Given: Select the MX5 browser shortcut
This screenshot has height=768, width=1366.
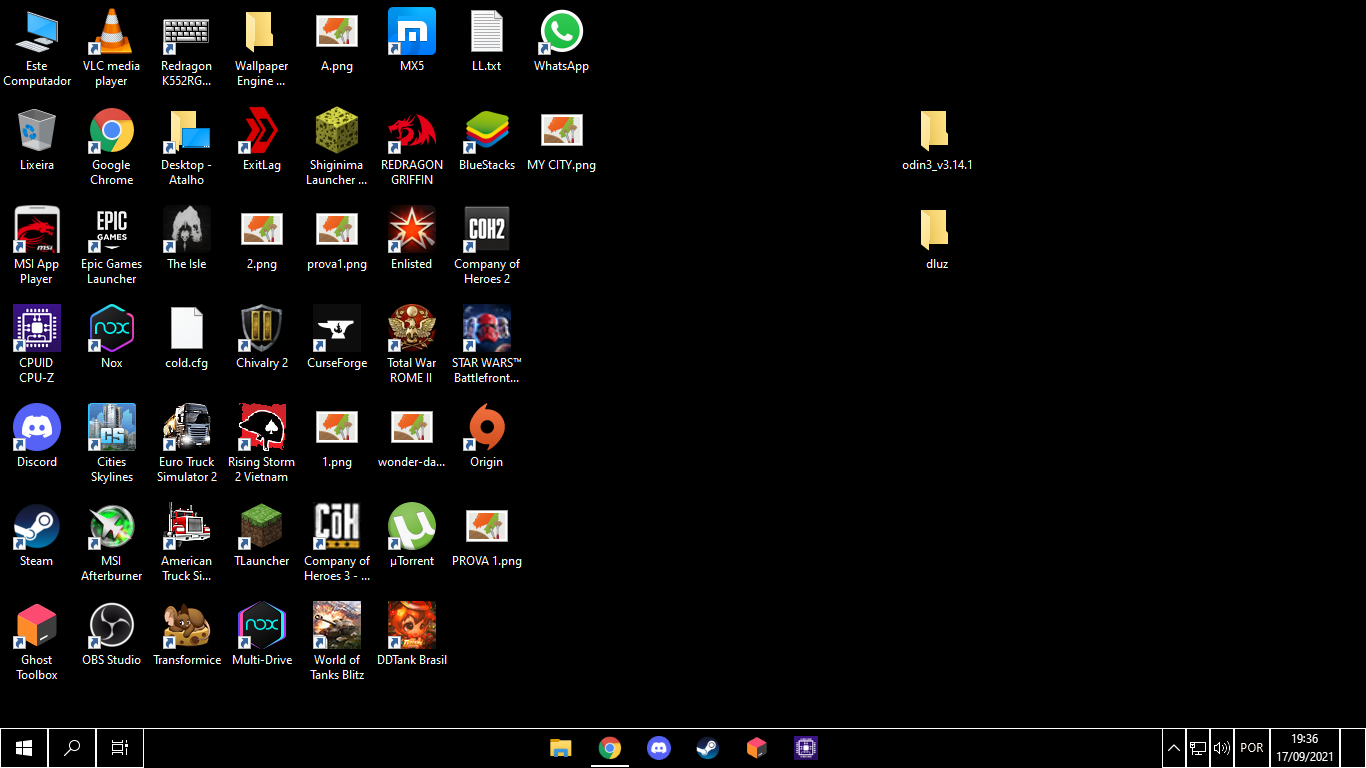Looking at the screenshot, I should (412, 40).
